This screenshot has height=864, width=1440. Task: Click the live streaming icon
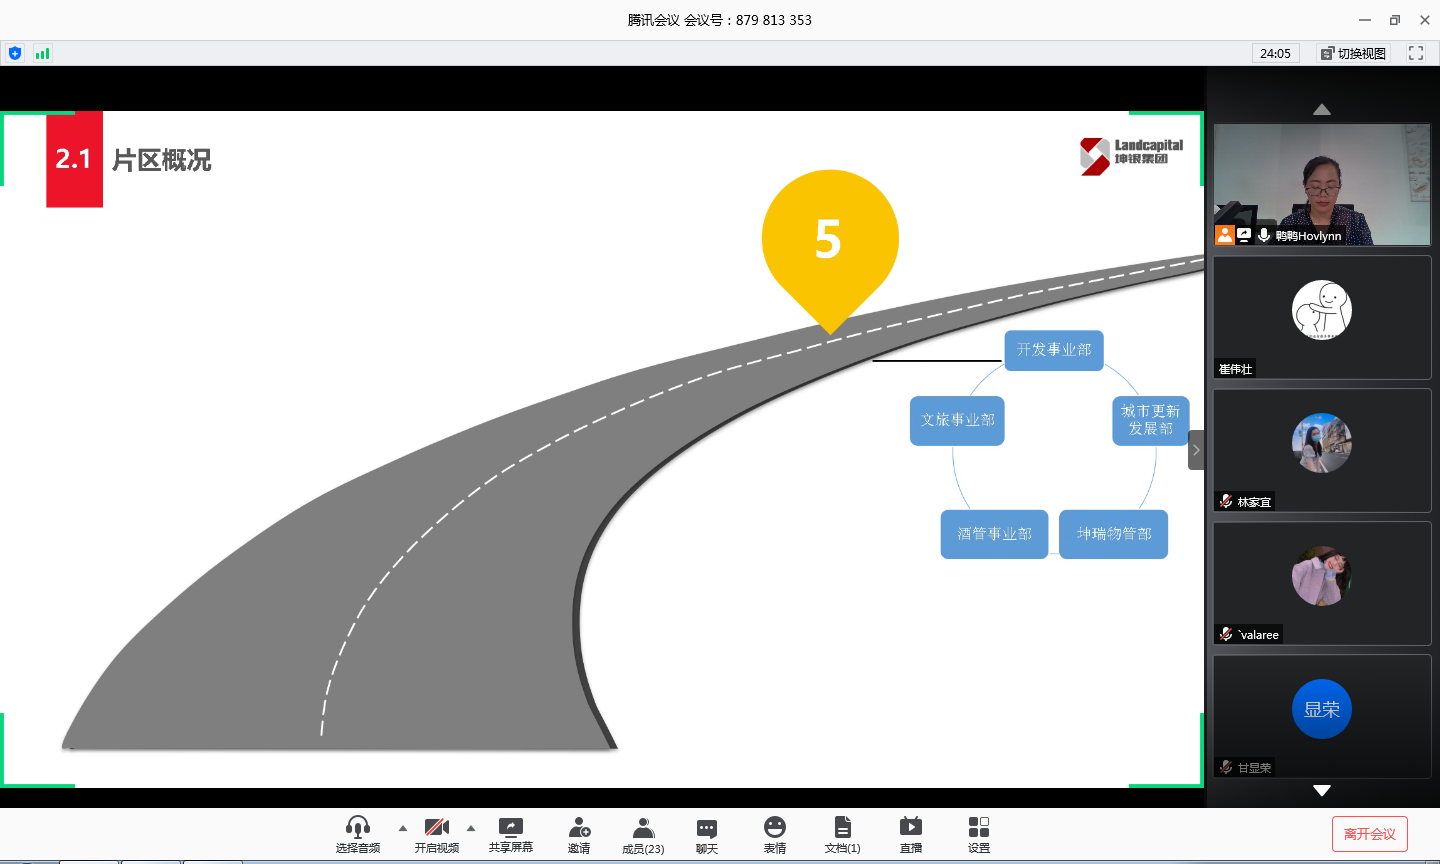coord(910,828)
